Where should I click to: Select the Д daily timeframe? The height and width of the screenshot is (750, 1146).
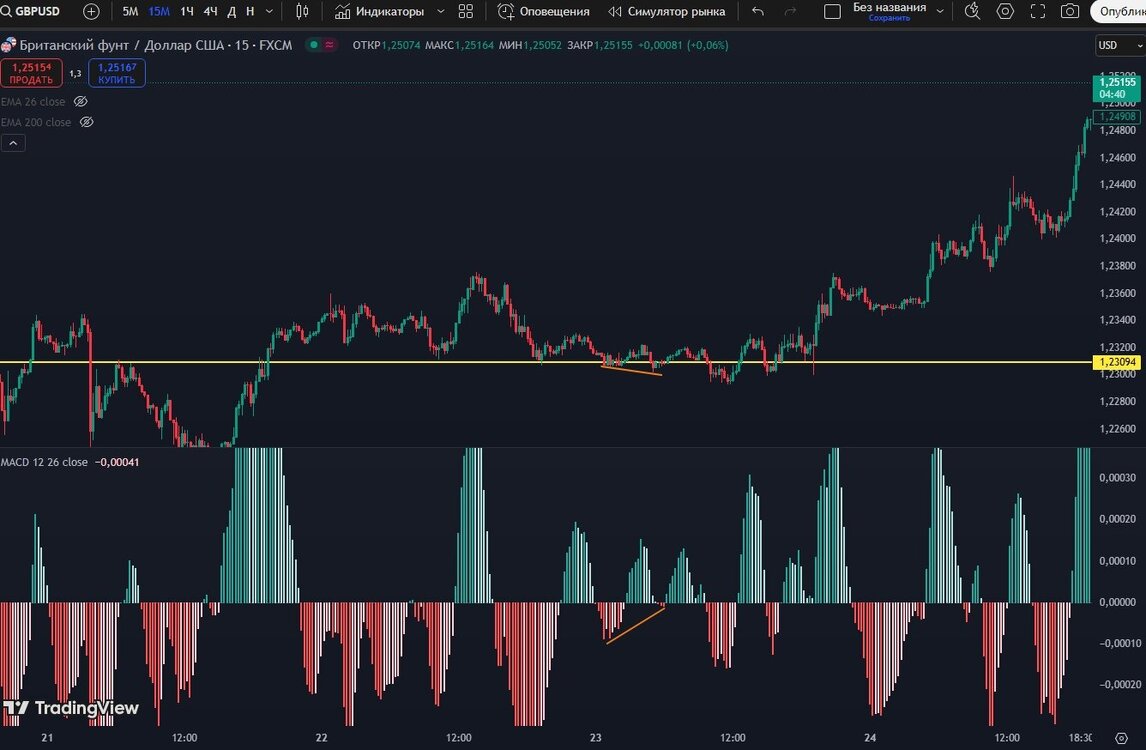232,12
